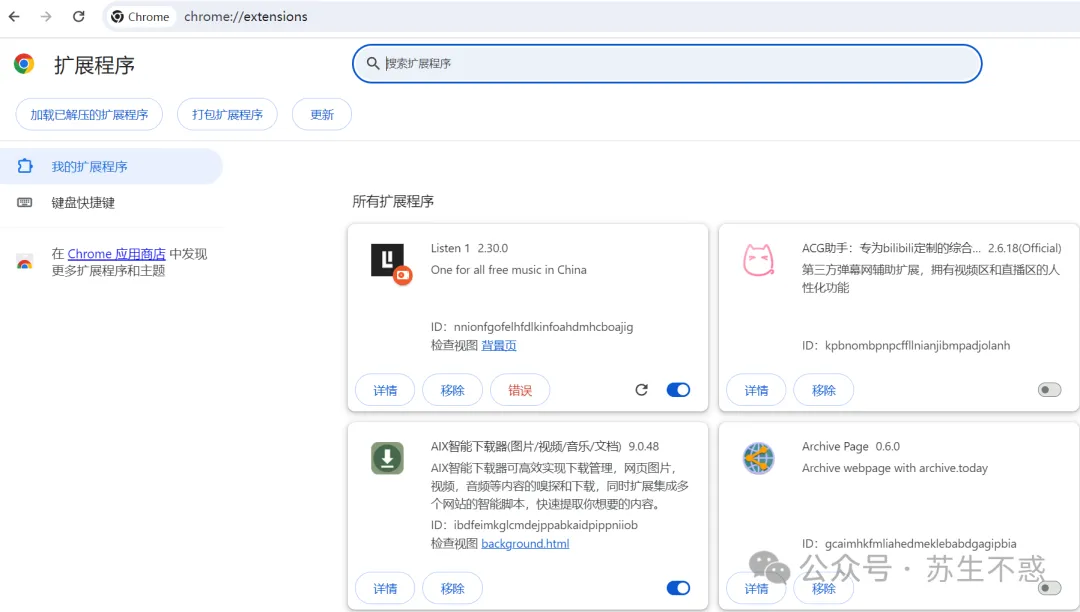The height and width of the screenshot is (612, 1080).
Task: Open the 背景页 inspect view link
Action: 499,346
